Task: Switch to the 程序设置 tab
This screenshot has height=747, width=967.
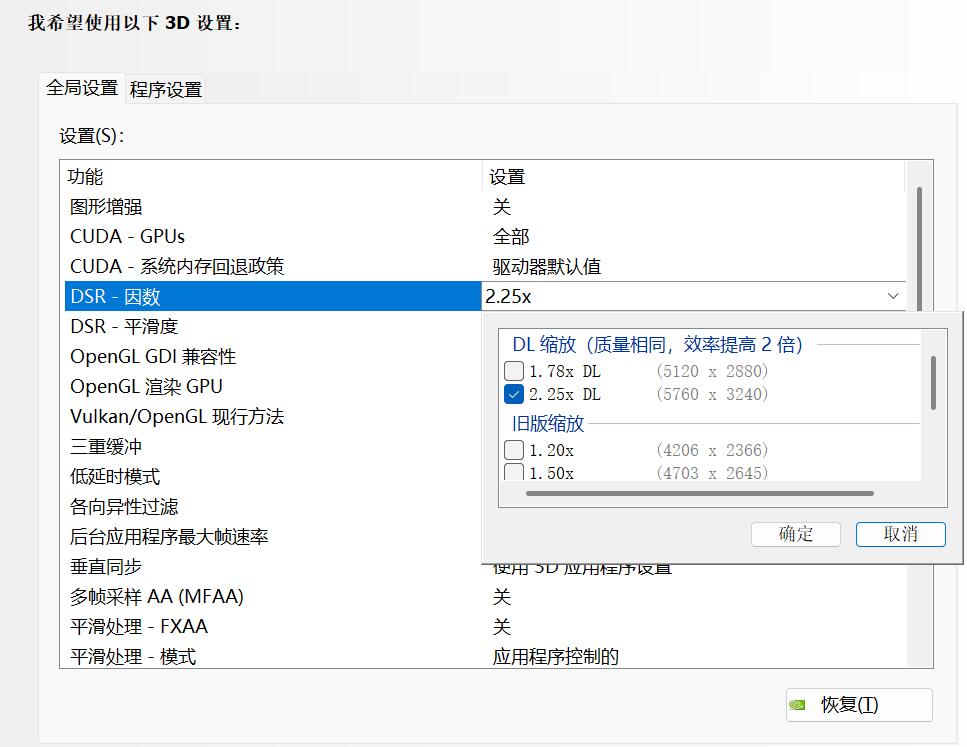Action: (166, 89)
